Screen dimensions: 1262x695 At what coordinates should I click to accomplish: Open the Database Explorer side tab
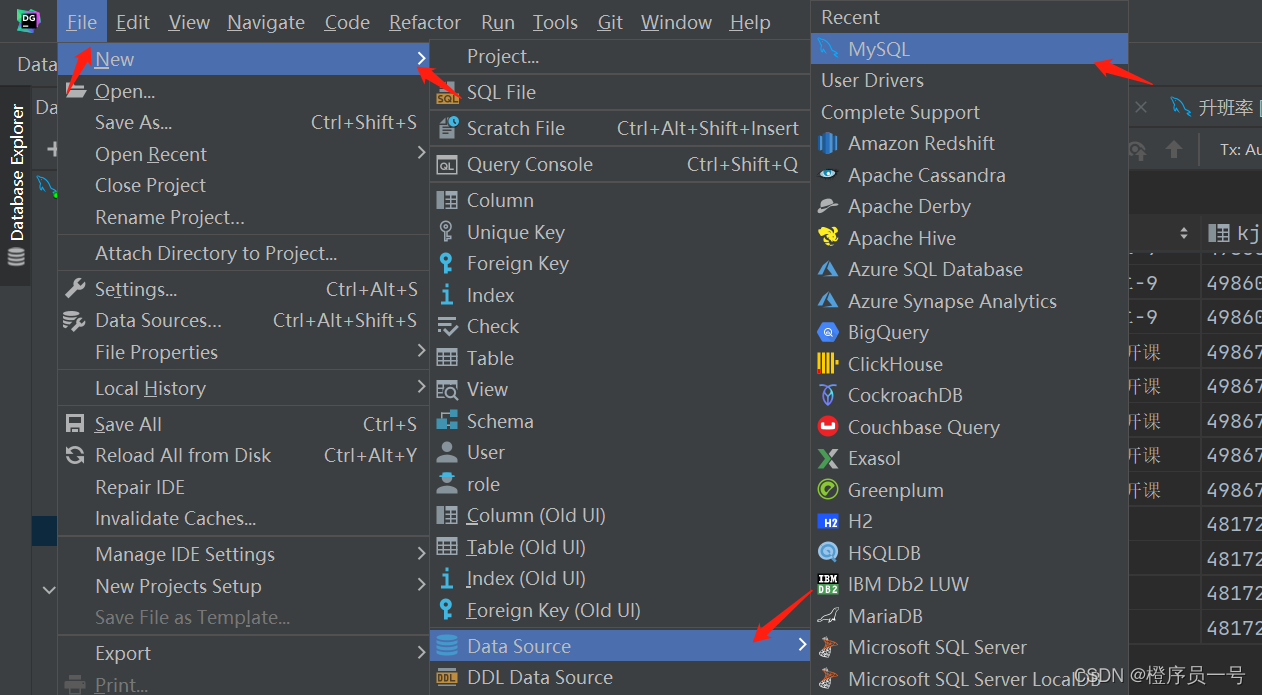point(16,185)
